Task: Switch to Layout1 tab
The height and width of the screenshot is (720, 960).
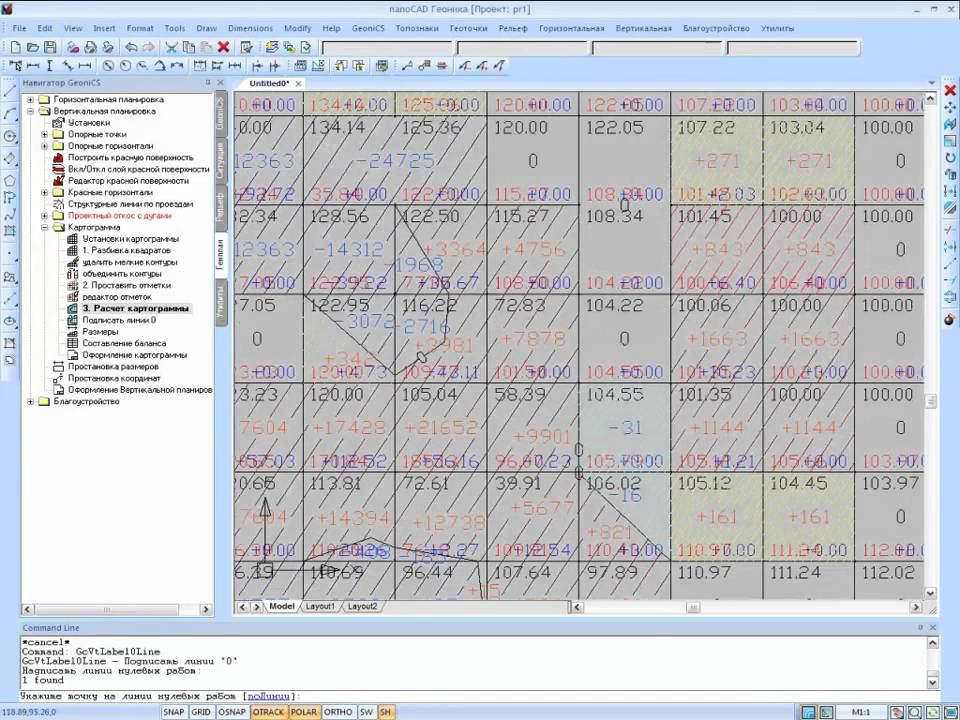Action: [x=320, y=606]
